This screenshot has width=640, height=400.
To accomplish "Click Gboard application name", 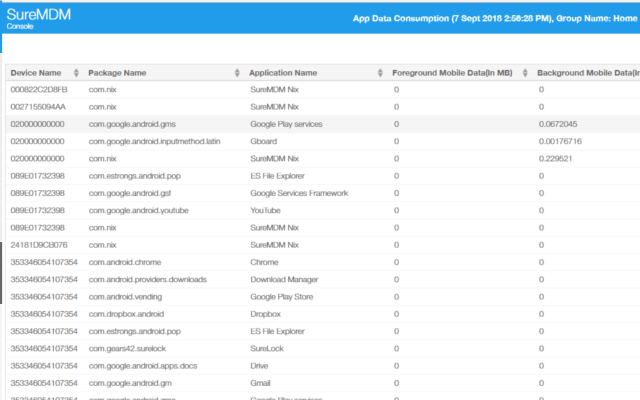I will coord(264,141).
